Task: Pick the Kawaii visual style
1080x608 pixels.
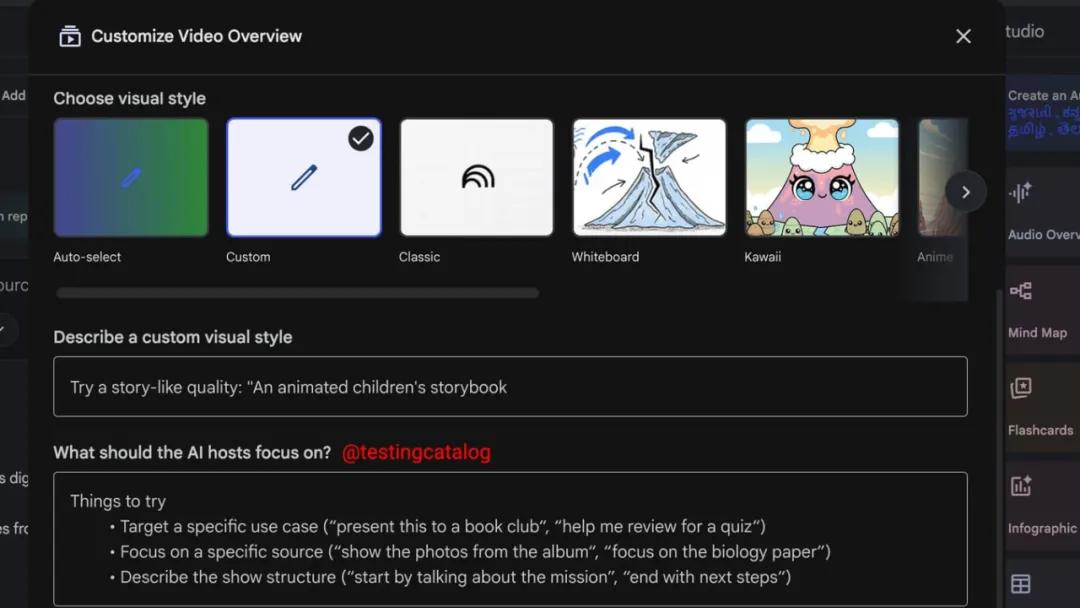Action: pyautogui.click(x=822, y=178)
